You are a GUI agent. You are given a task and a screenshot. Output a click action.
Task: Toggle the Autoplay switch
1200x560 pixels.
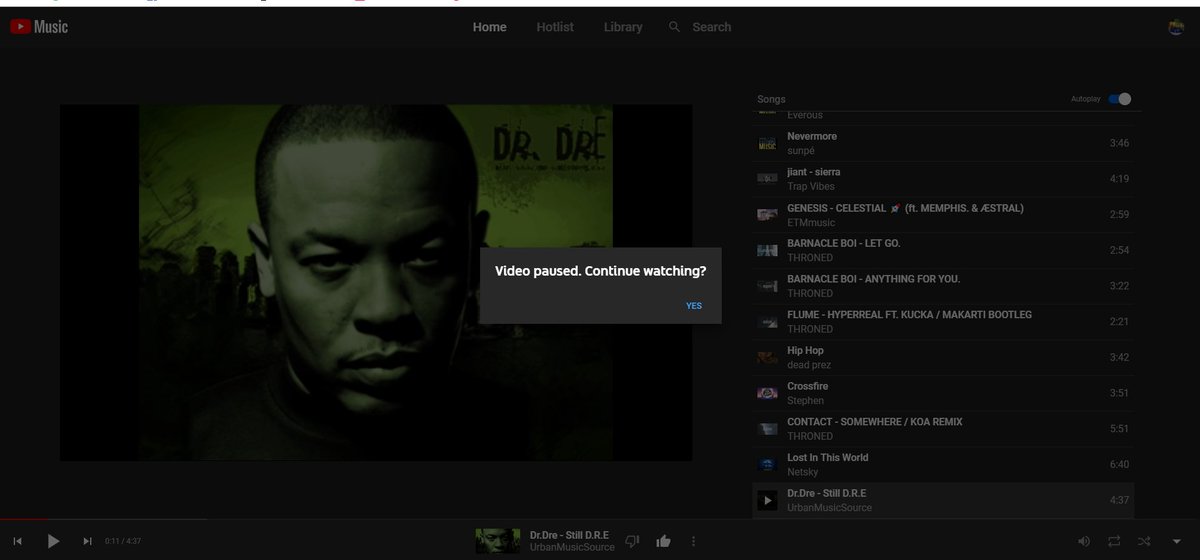tap(1120, 99)
